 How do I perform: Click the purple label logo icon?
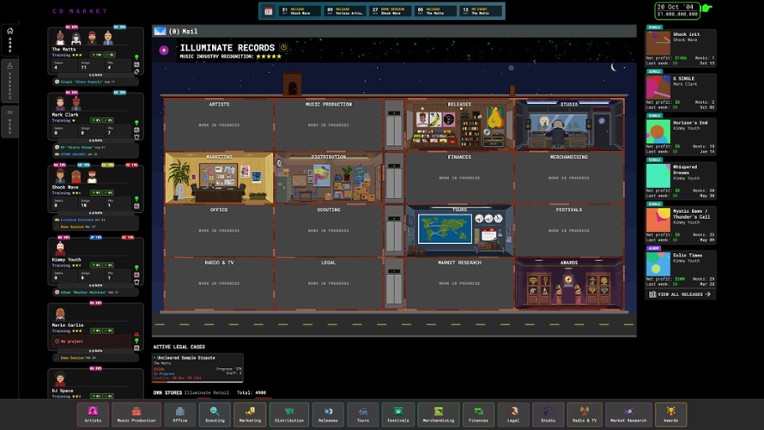(164, 50)
